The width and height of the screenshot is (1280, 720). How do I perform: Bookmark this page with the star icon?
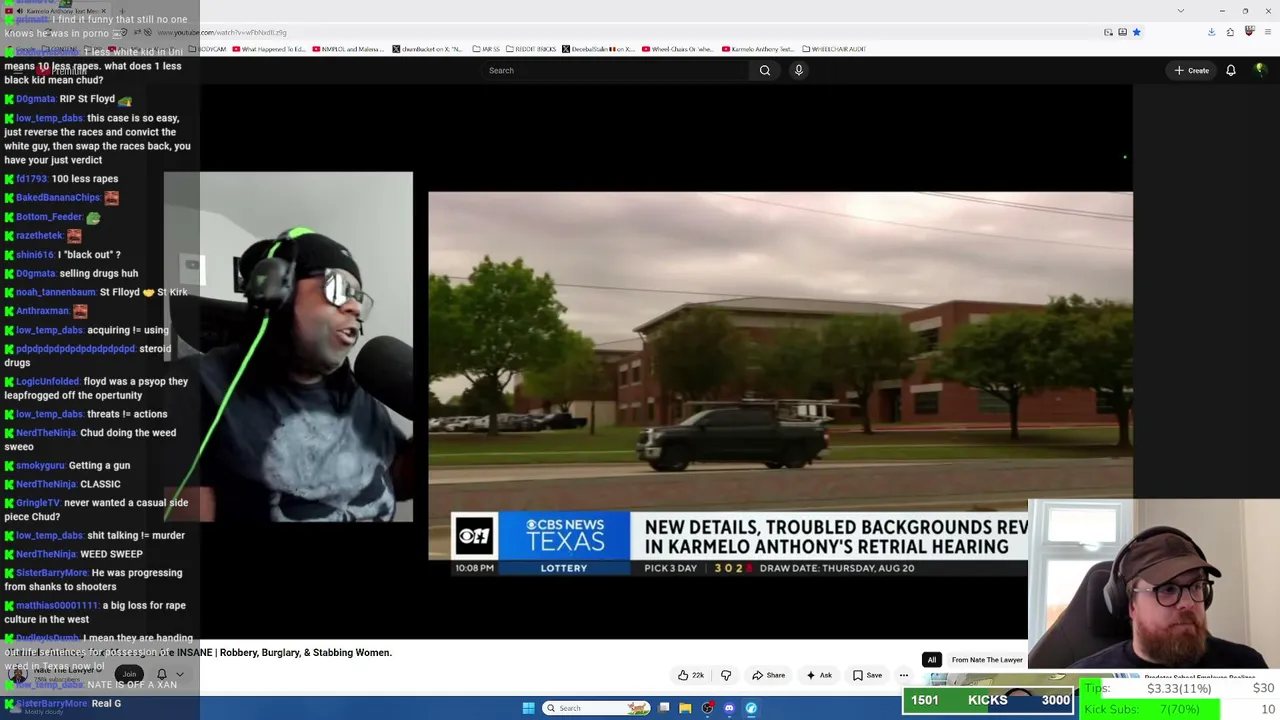[x=1137, y=32]
